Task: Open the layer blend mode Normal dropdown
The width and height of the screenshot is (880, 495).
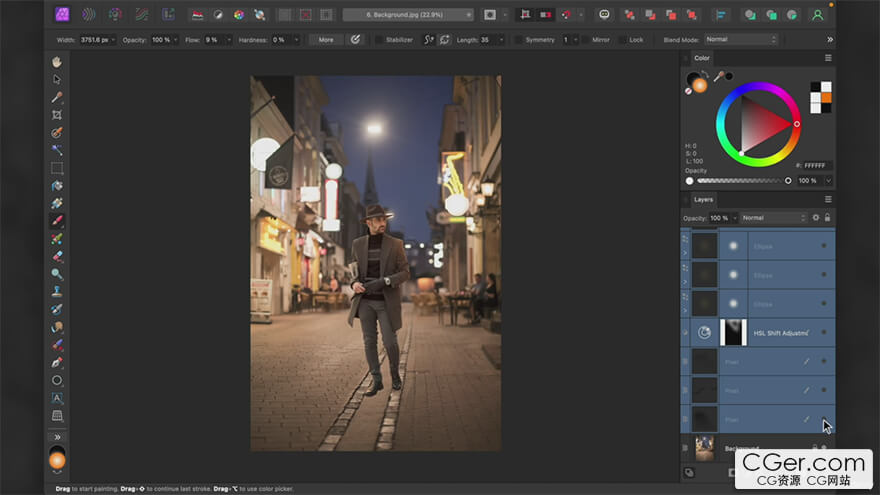Action: pos(772,218)
